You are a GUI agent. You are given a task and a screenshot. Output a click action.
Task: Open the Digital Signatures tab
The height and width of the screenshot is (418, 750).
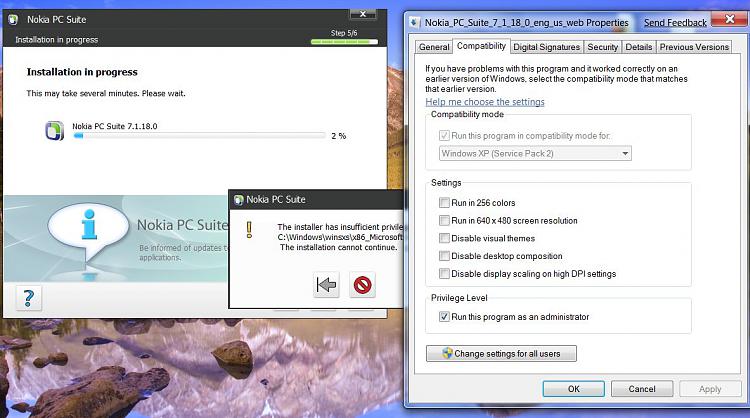(546, 47)
